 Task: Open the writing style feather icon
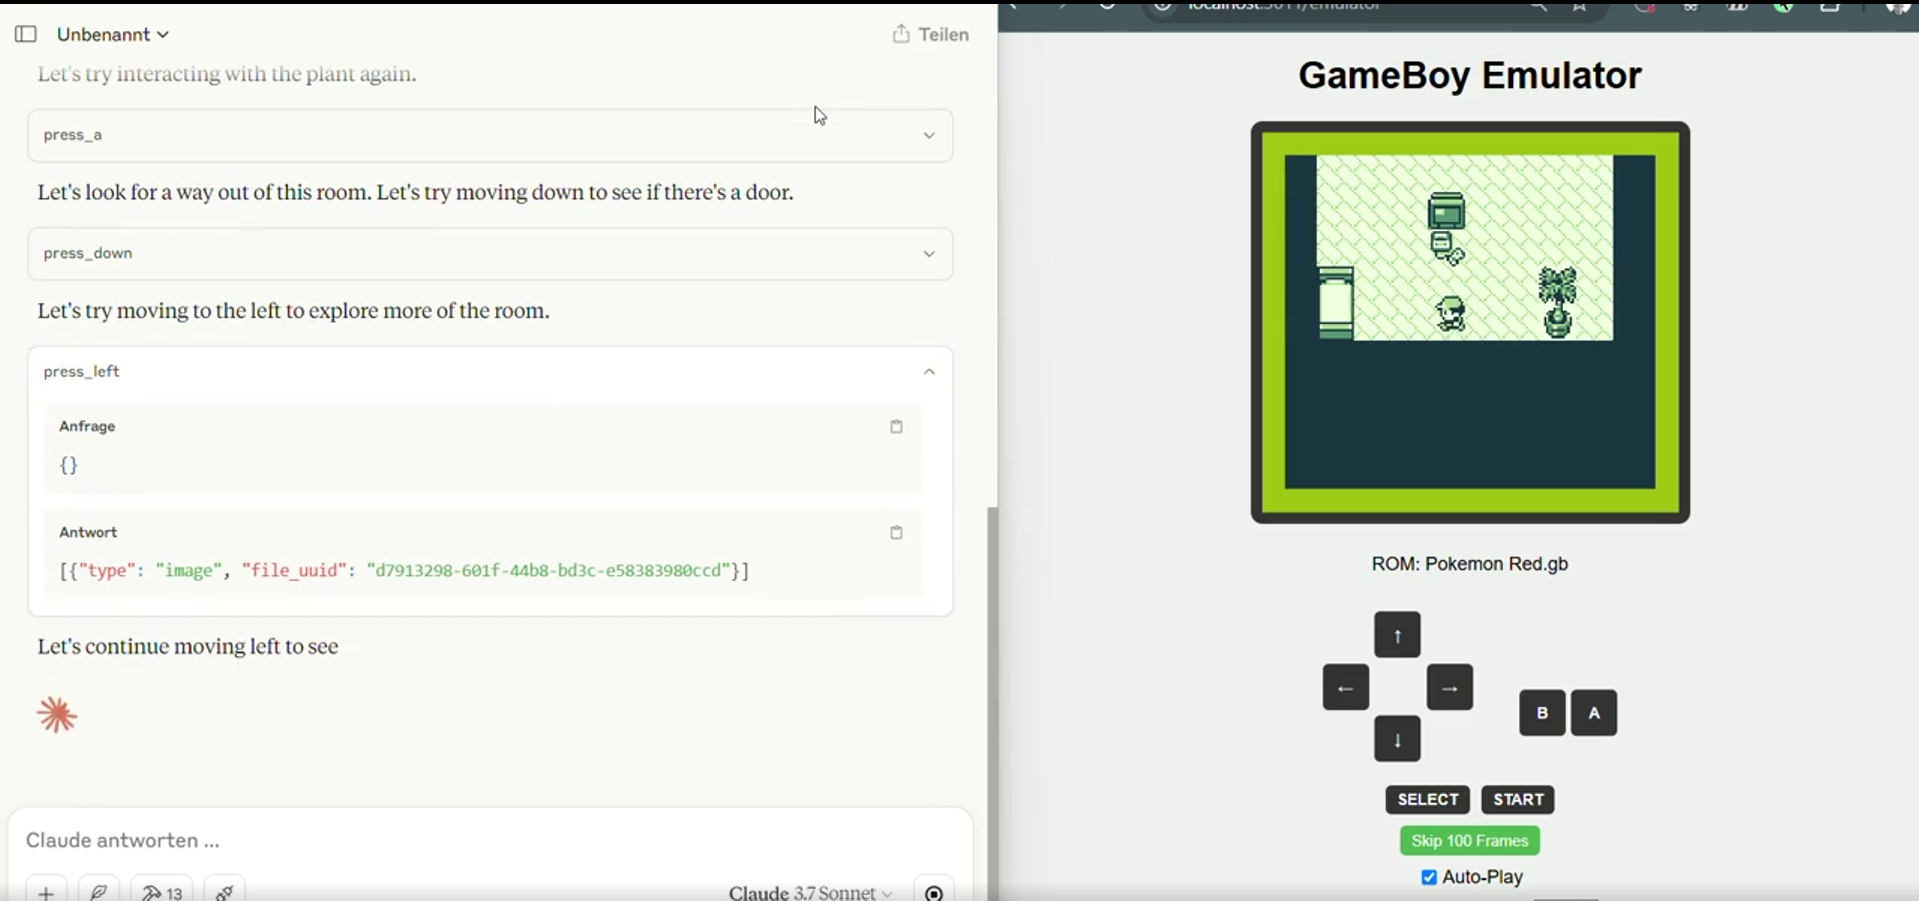99,891
